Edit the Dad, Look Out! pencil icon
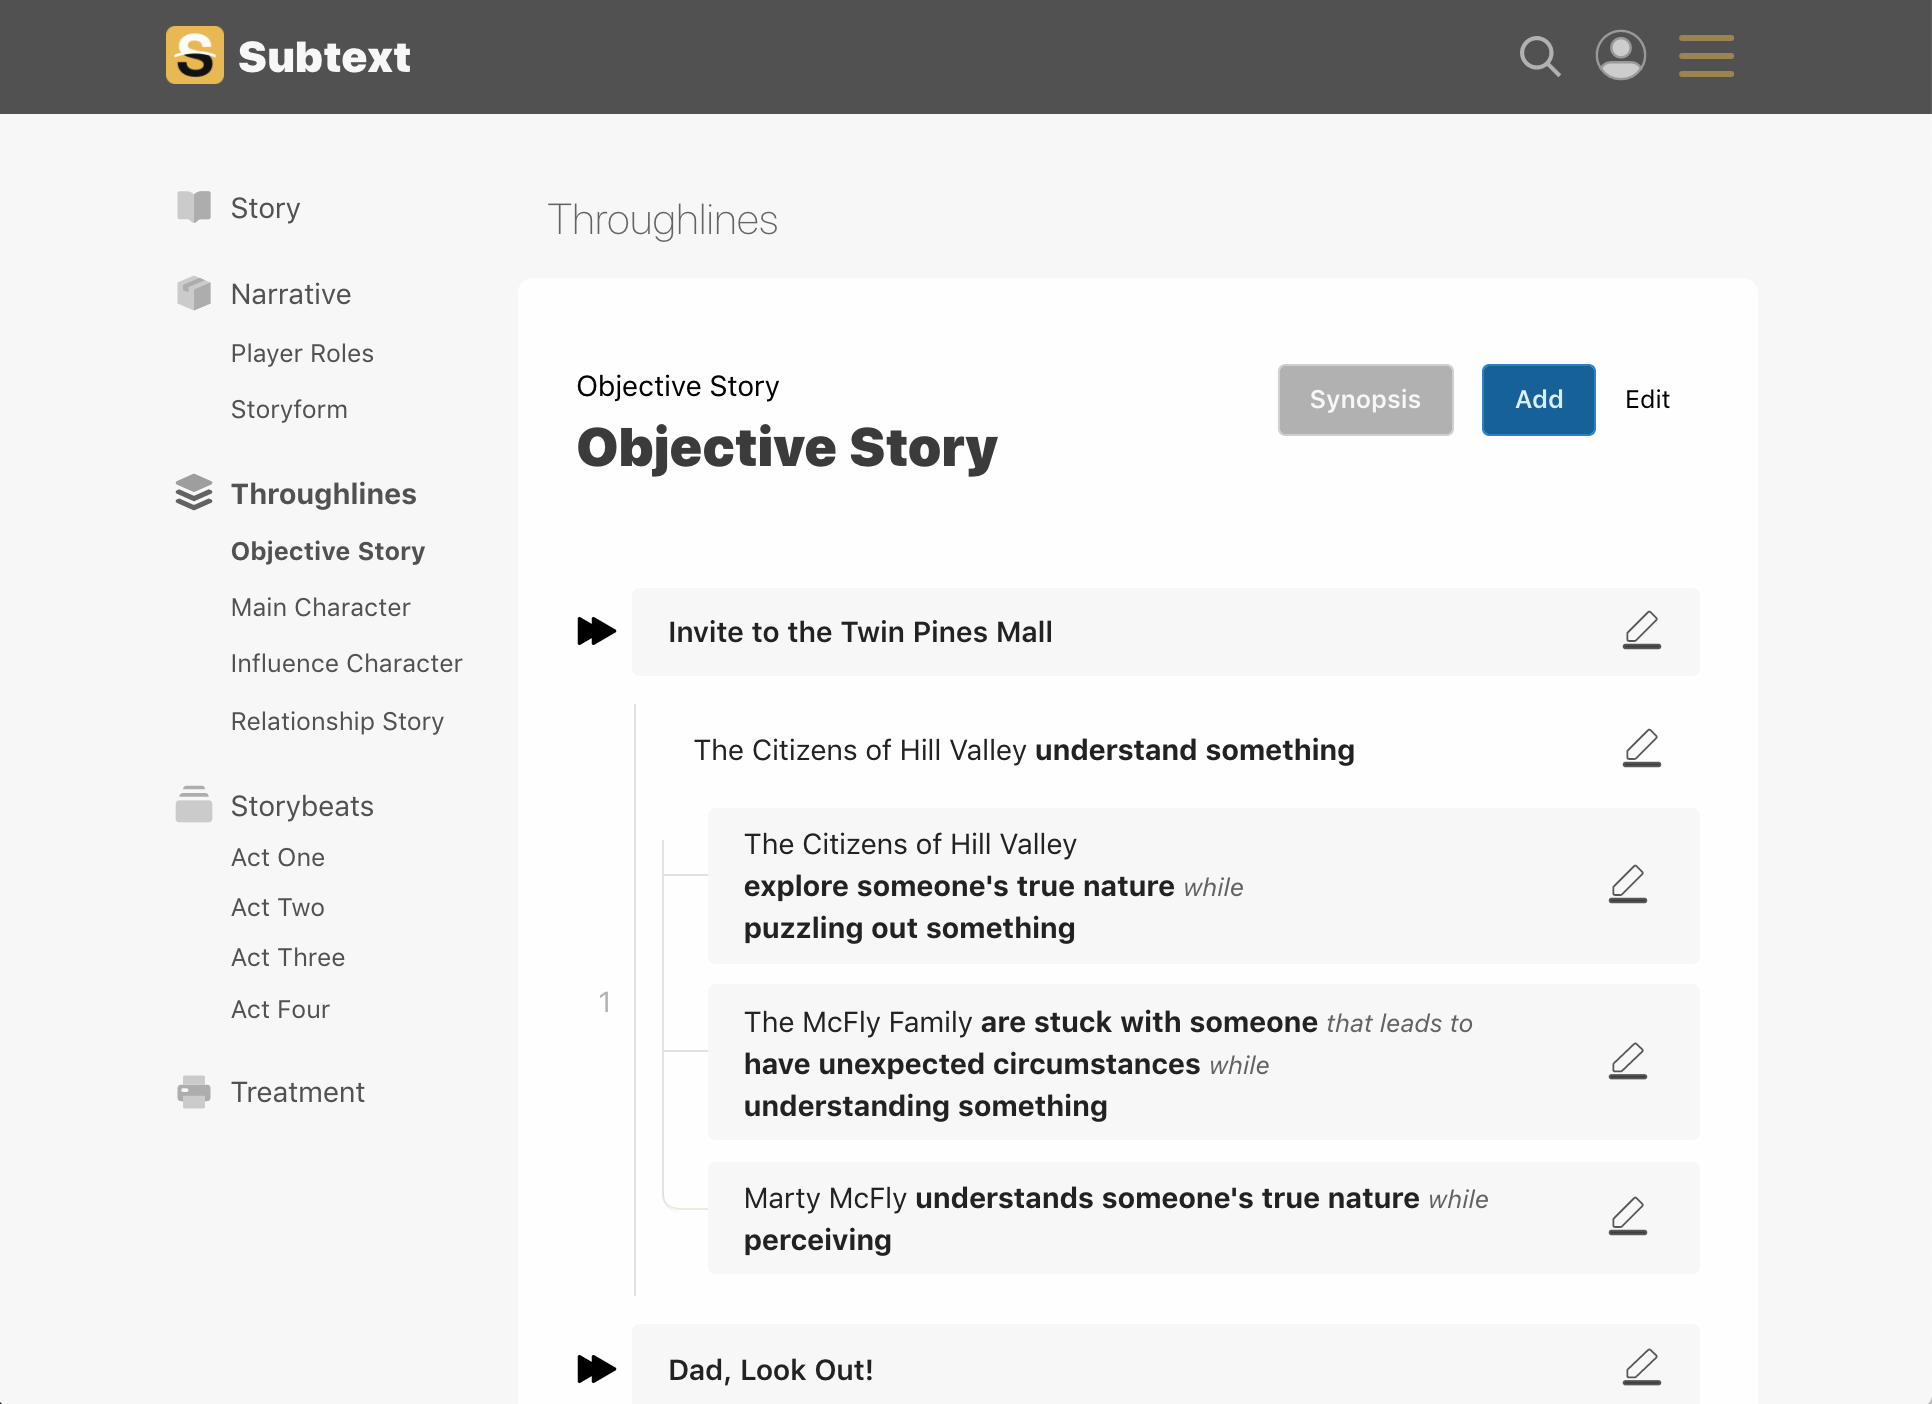Image resolution: width=1932 pixels, height=1404 pixels. 1642,1367
